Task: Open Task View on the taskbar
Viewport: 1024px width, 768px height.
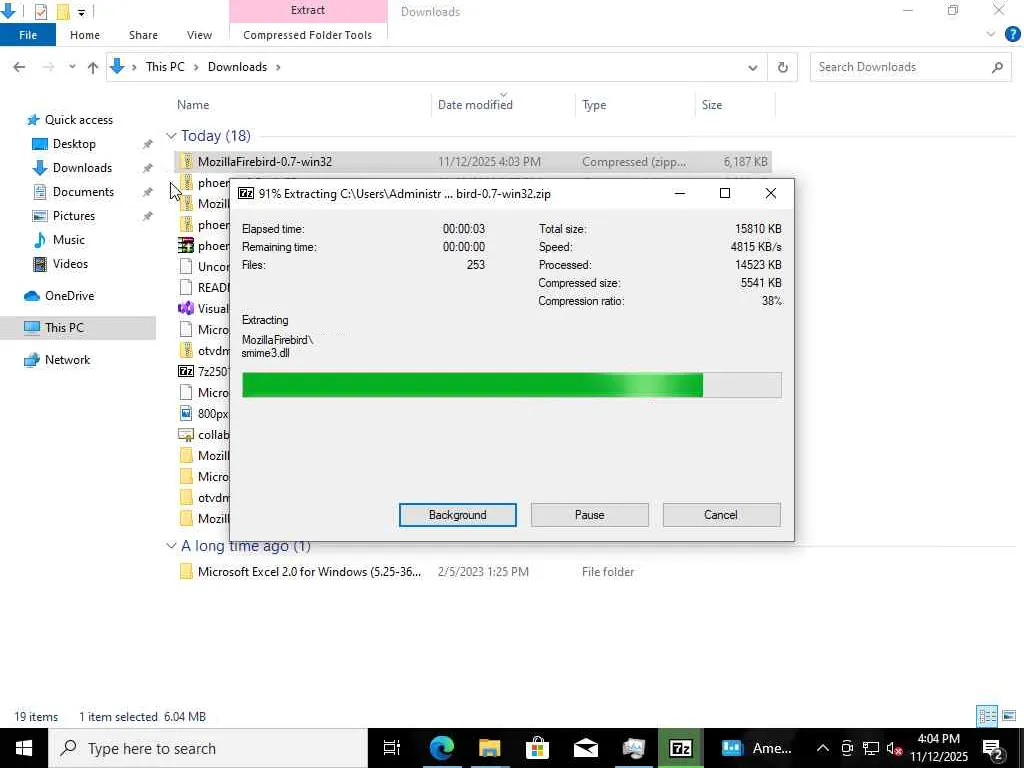Action: click(x=392, y=748)
